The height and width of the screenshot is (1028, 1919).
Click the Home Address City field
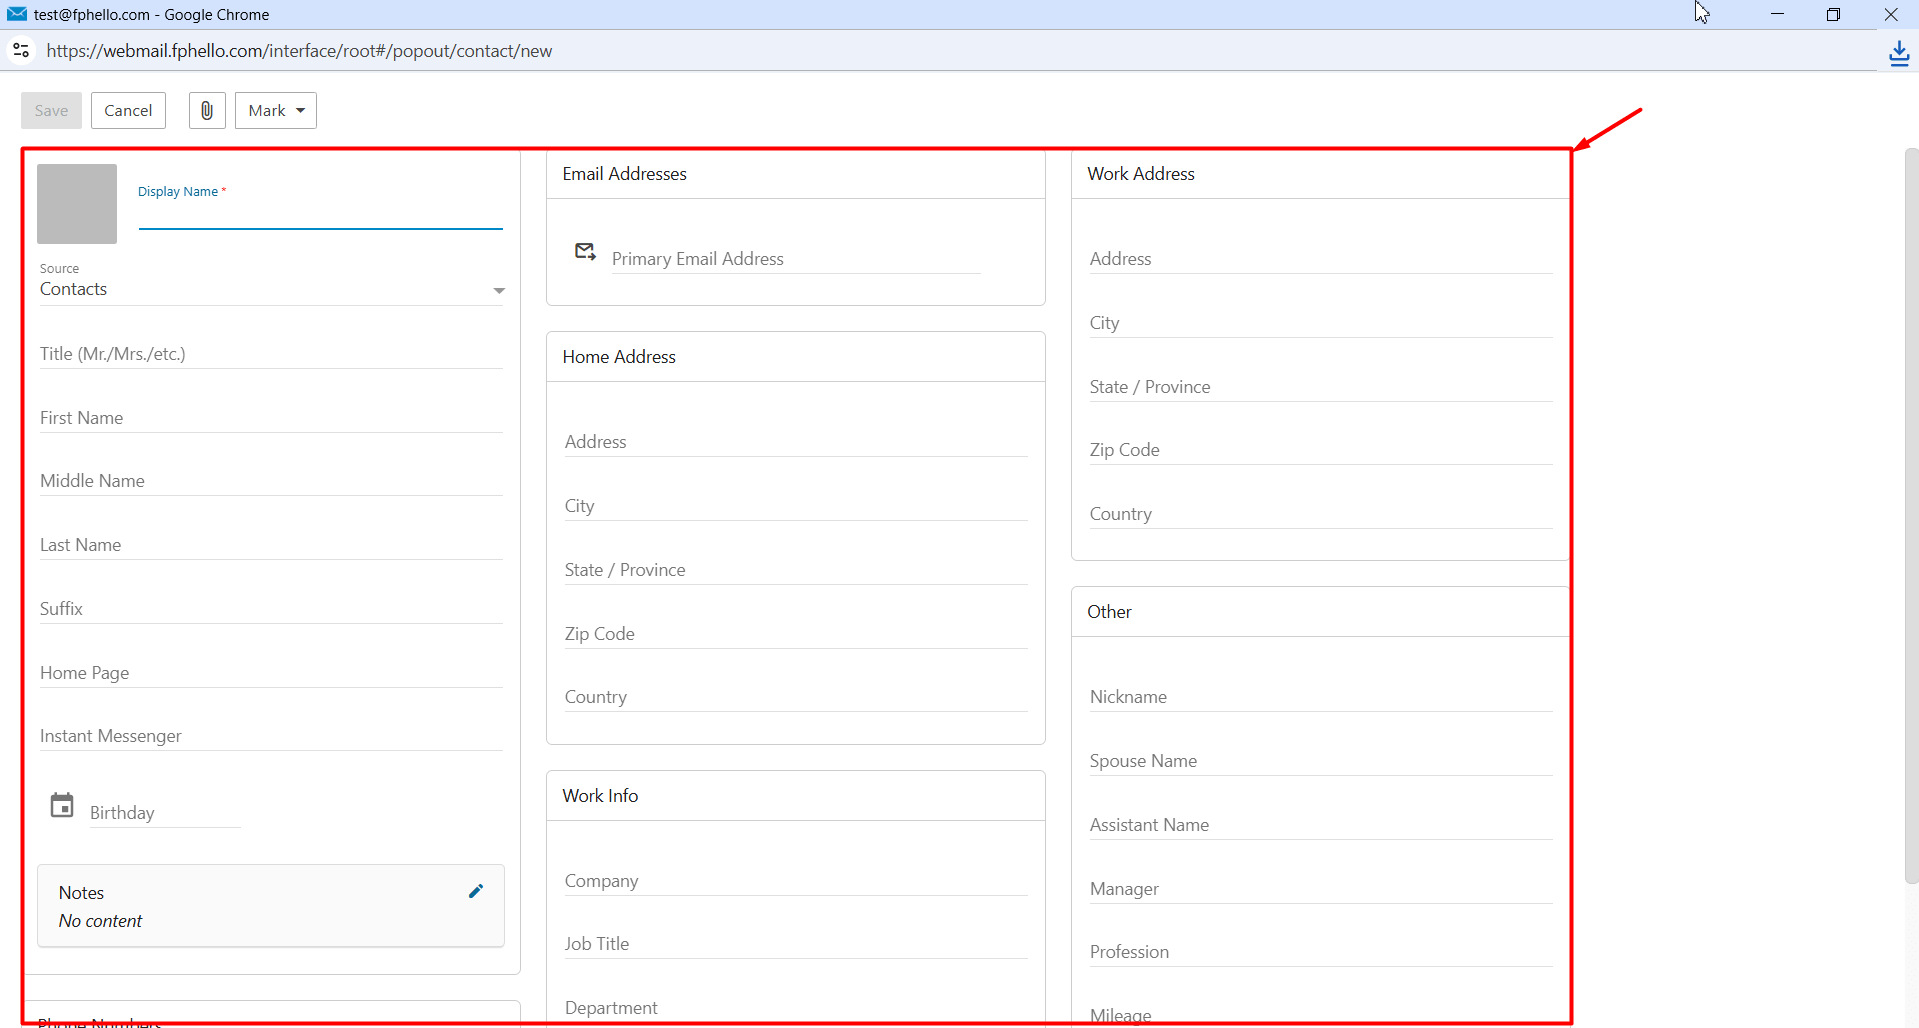(796, 506)
